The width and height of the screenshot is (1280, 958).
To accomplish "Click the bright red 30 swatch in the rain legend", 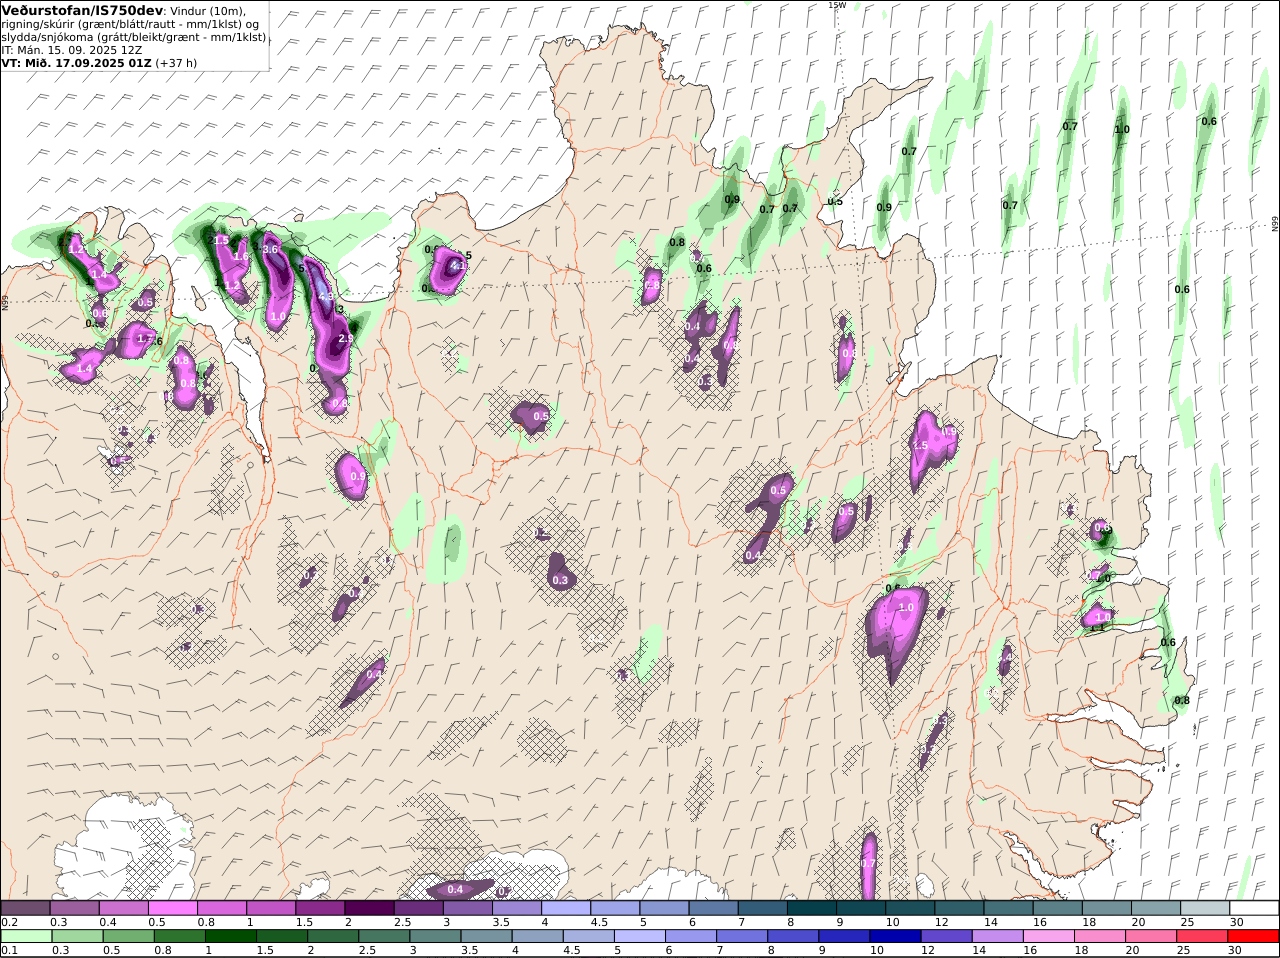I will point(1254,936).
